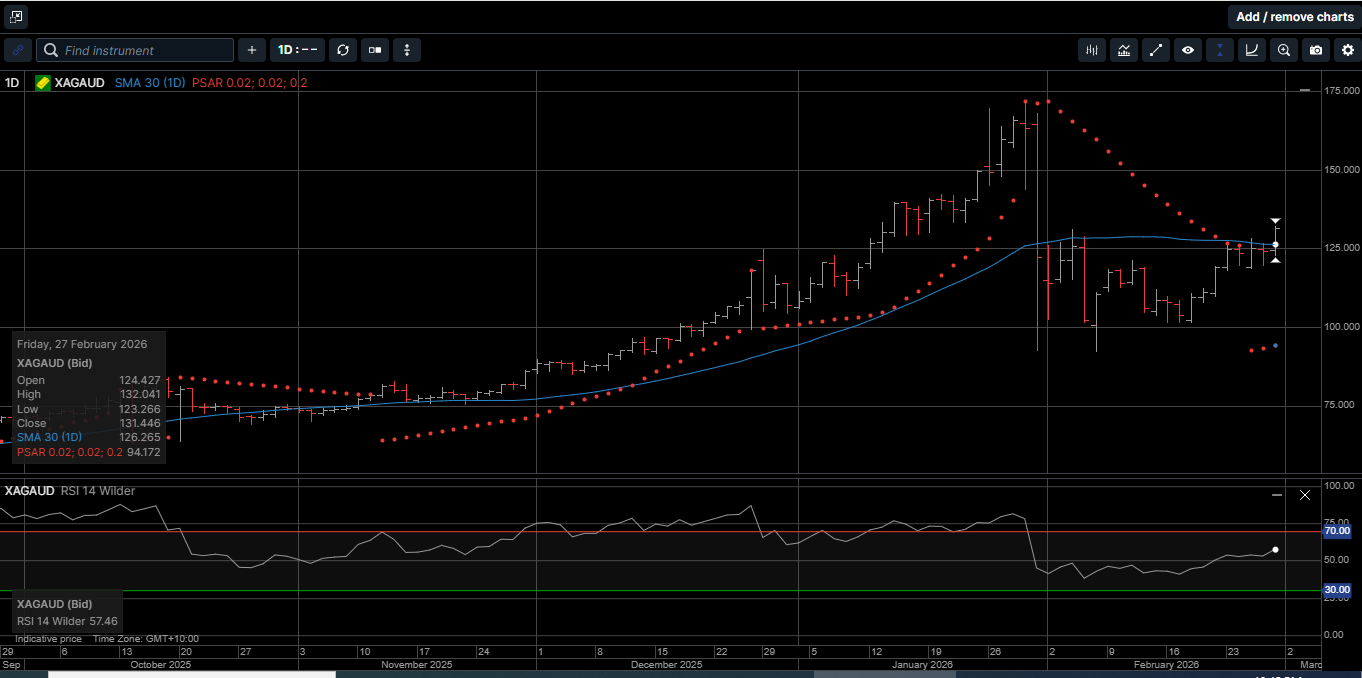Click the refresh icon to reload the chart
Viewport: 1362px width, 678px height.
pyautogui.click(x=343, y=50)
